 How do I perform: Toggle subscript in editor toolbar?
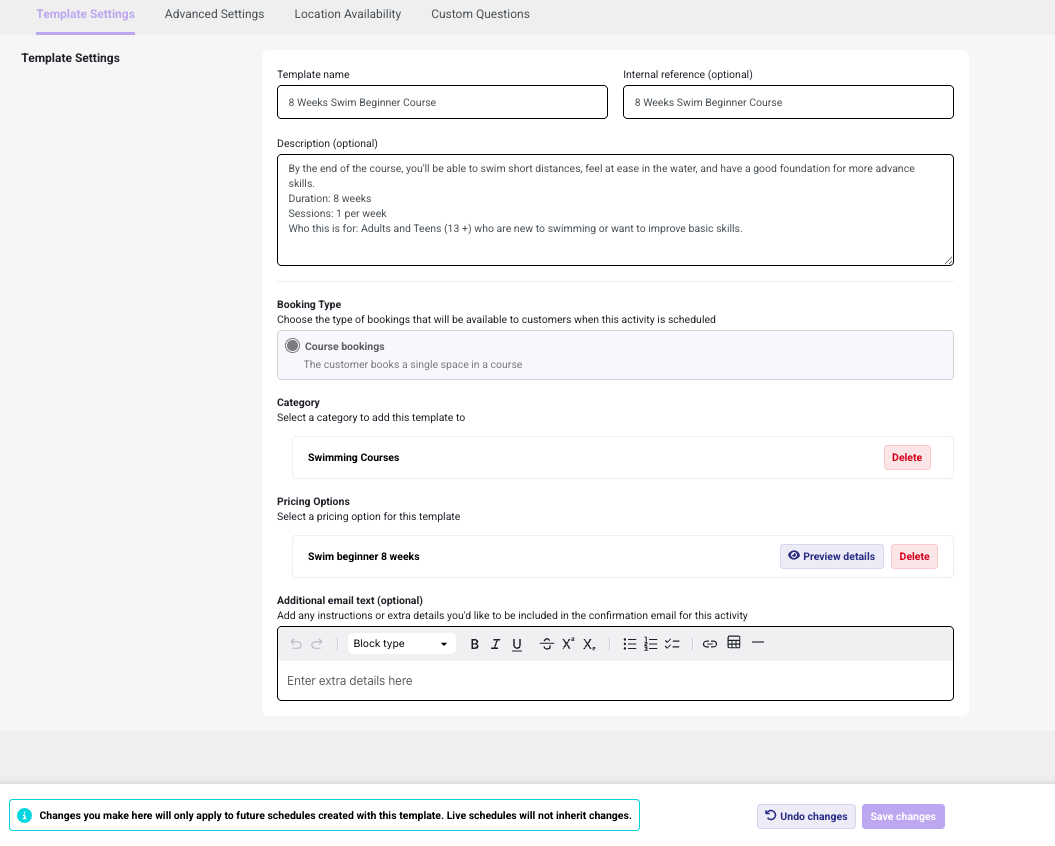pos(589,644)
